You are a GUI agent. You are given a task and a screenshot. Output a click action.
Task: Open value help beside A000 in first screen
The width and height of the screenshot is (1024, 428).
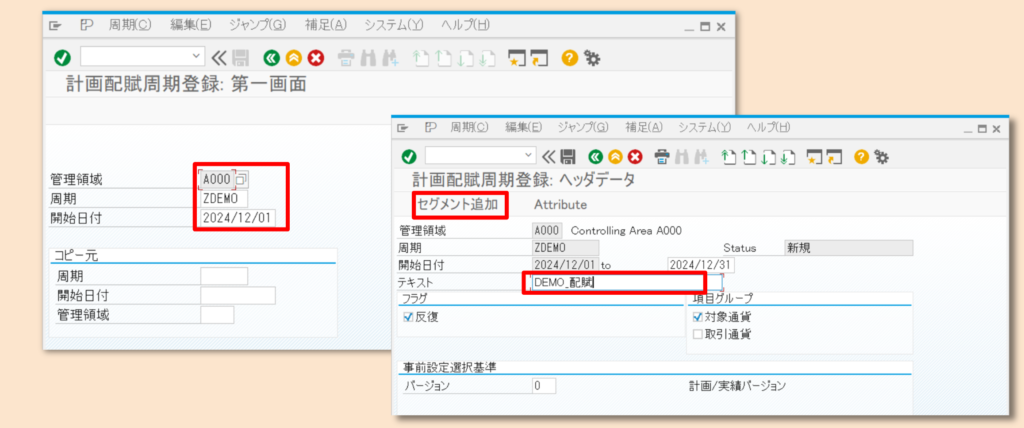pyautogui.click(x=242, y=179)
